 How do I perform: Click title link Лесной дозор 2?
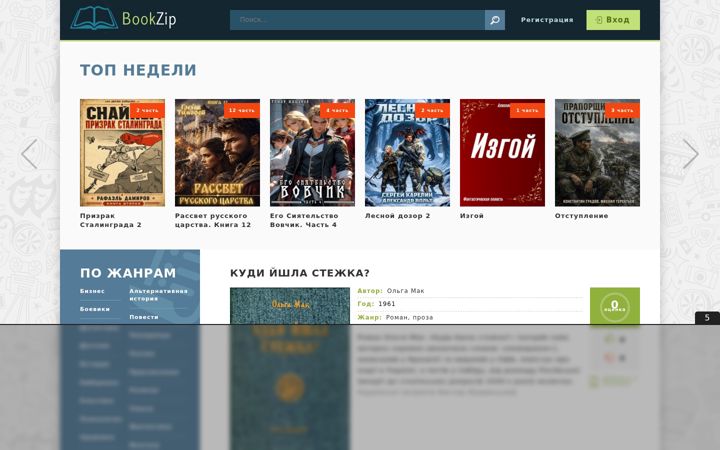(398, 216)
